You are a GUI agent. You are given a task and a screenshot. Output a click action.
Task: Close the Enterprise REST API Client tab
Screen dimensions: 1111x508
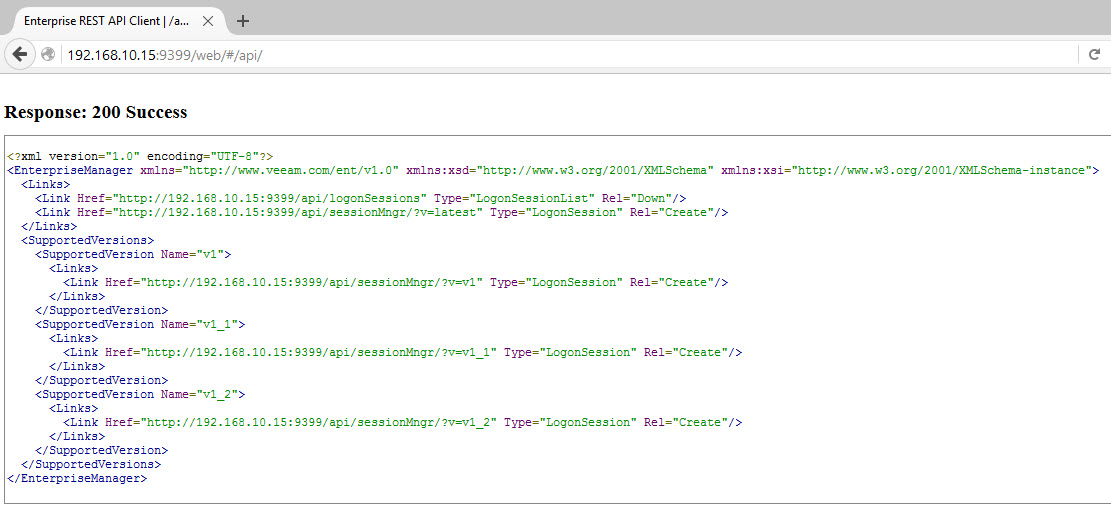pyautogui.click(x=208, y=21)
